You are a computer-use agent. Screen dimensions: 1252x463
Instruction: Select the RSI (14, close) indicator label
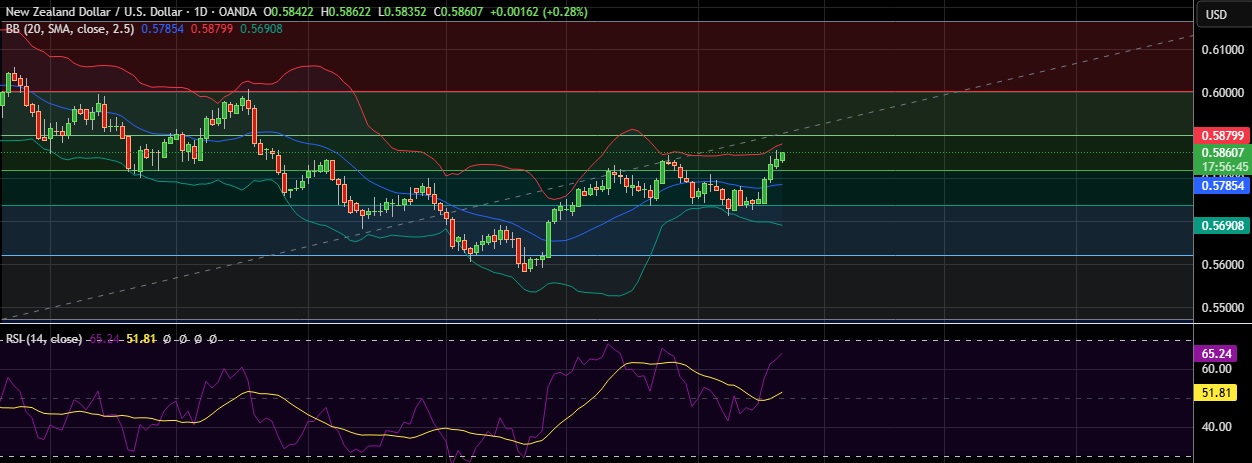(x=44, y=340)
